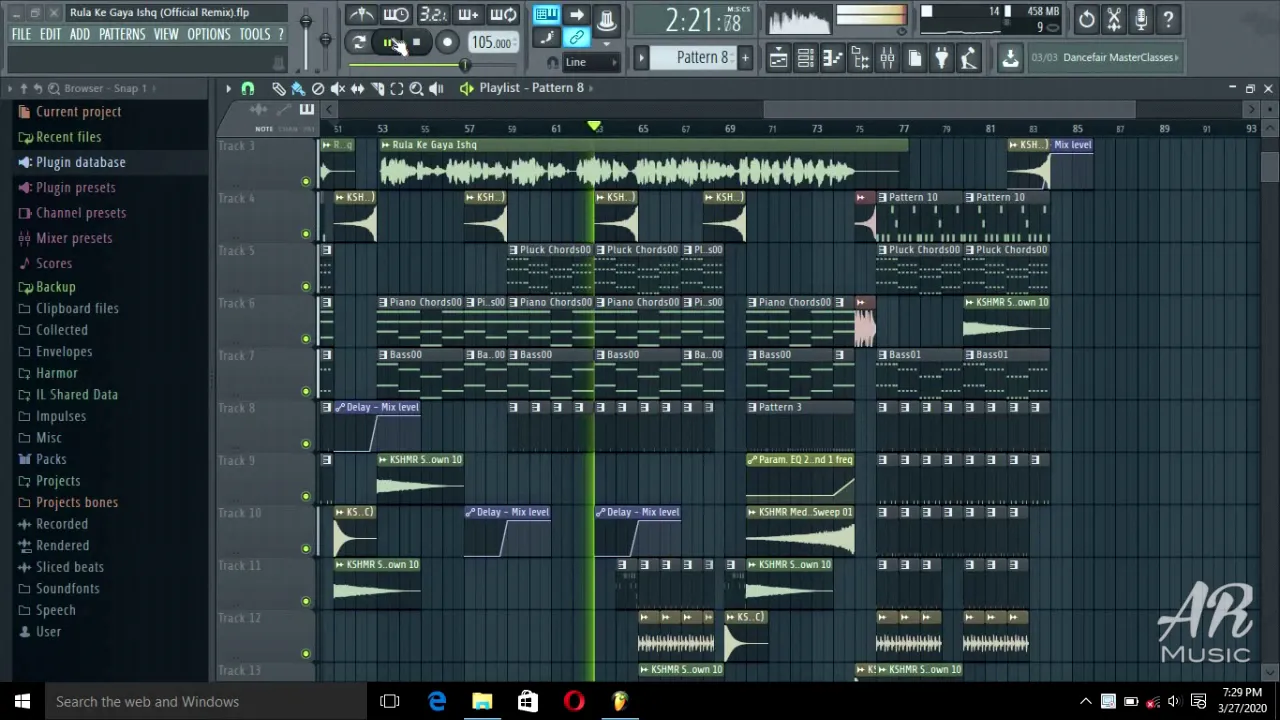Enable wait for input before recording
The height and width of the screenshot is (720, 1280).
396,15
